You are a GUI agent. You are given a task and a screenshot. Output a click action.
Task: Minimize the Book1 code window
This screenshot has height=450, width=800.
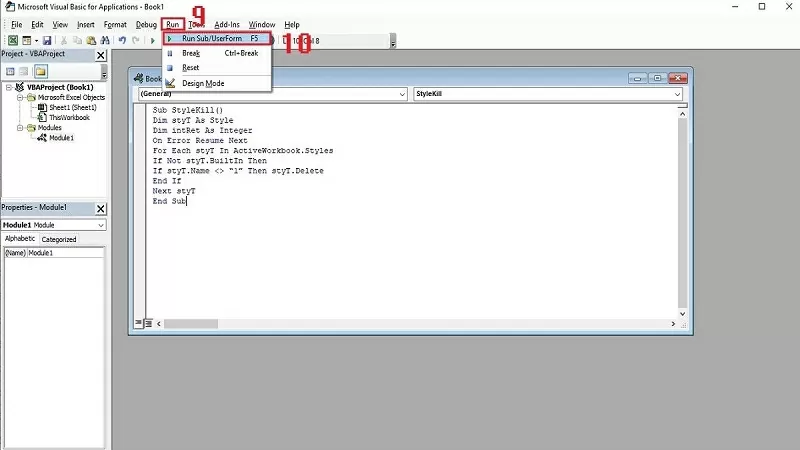(x=637, y=78)
